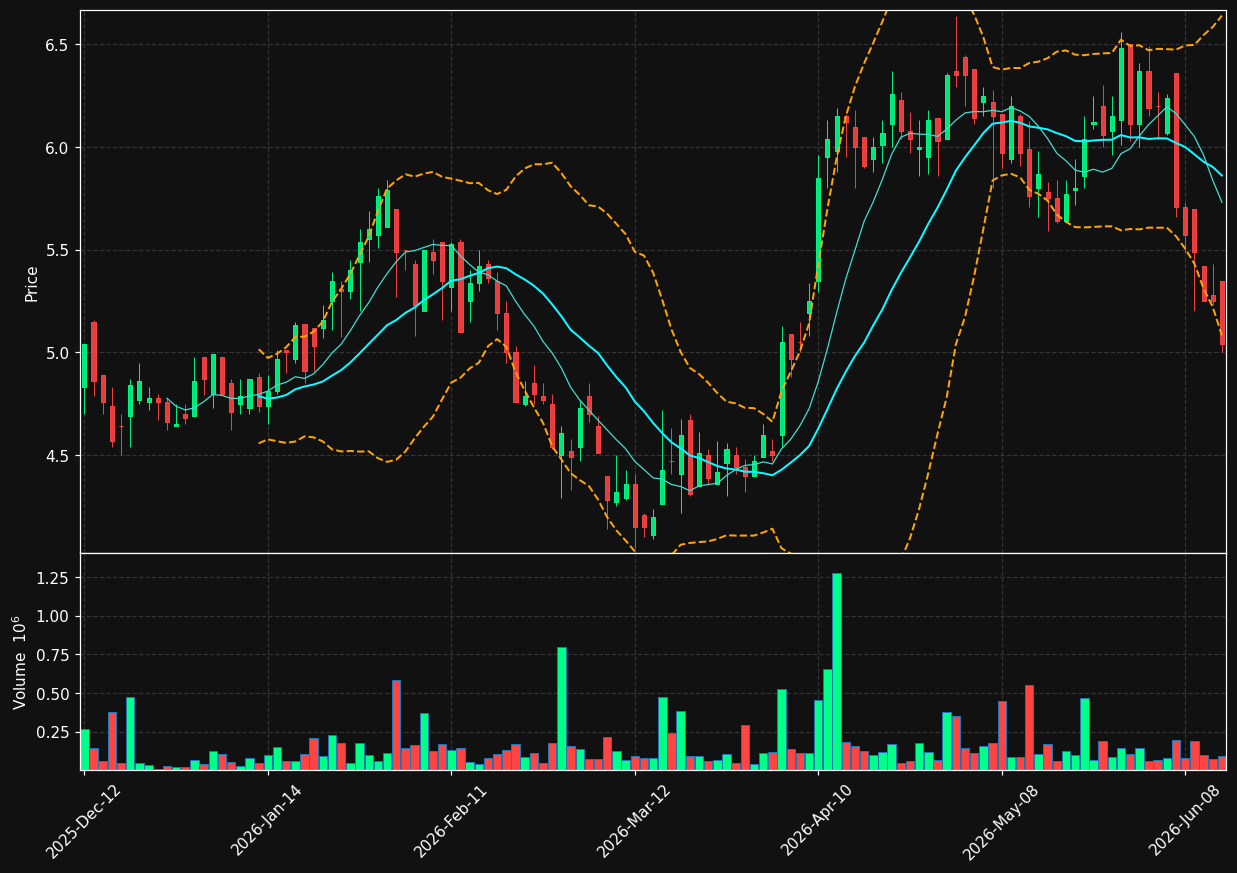1237x873 pixels.
Task: Click the Price axis title
Action: tap(32, 283)
